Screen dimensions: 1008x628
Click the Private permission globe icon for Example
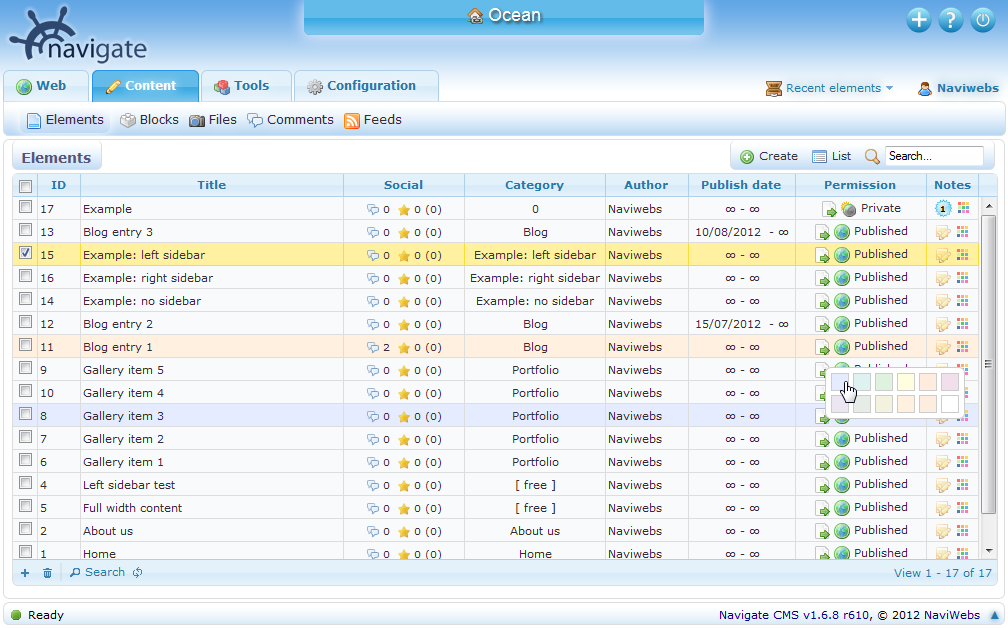point(847,208)
